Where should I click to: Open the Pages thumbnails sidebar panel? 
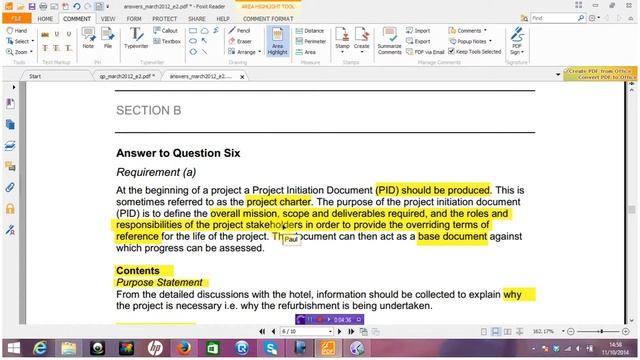10,125
